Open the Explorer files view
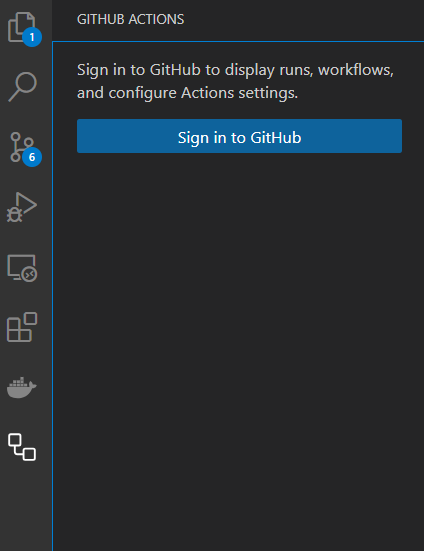424x551 pixels. (22, 27)
